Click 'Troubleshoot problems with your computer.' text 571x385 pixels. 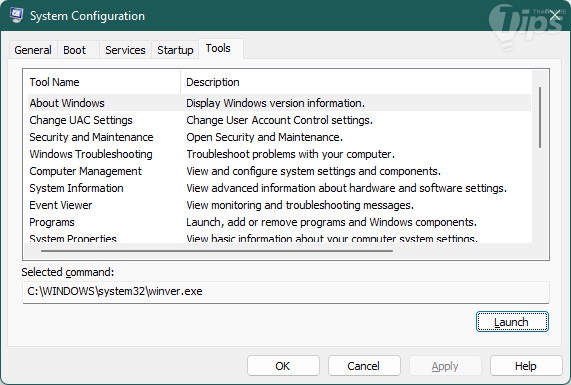[x=290, y=154]
